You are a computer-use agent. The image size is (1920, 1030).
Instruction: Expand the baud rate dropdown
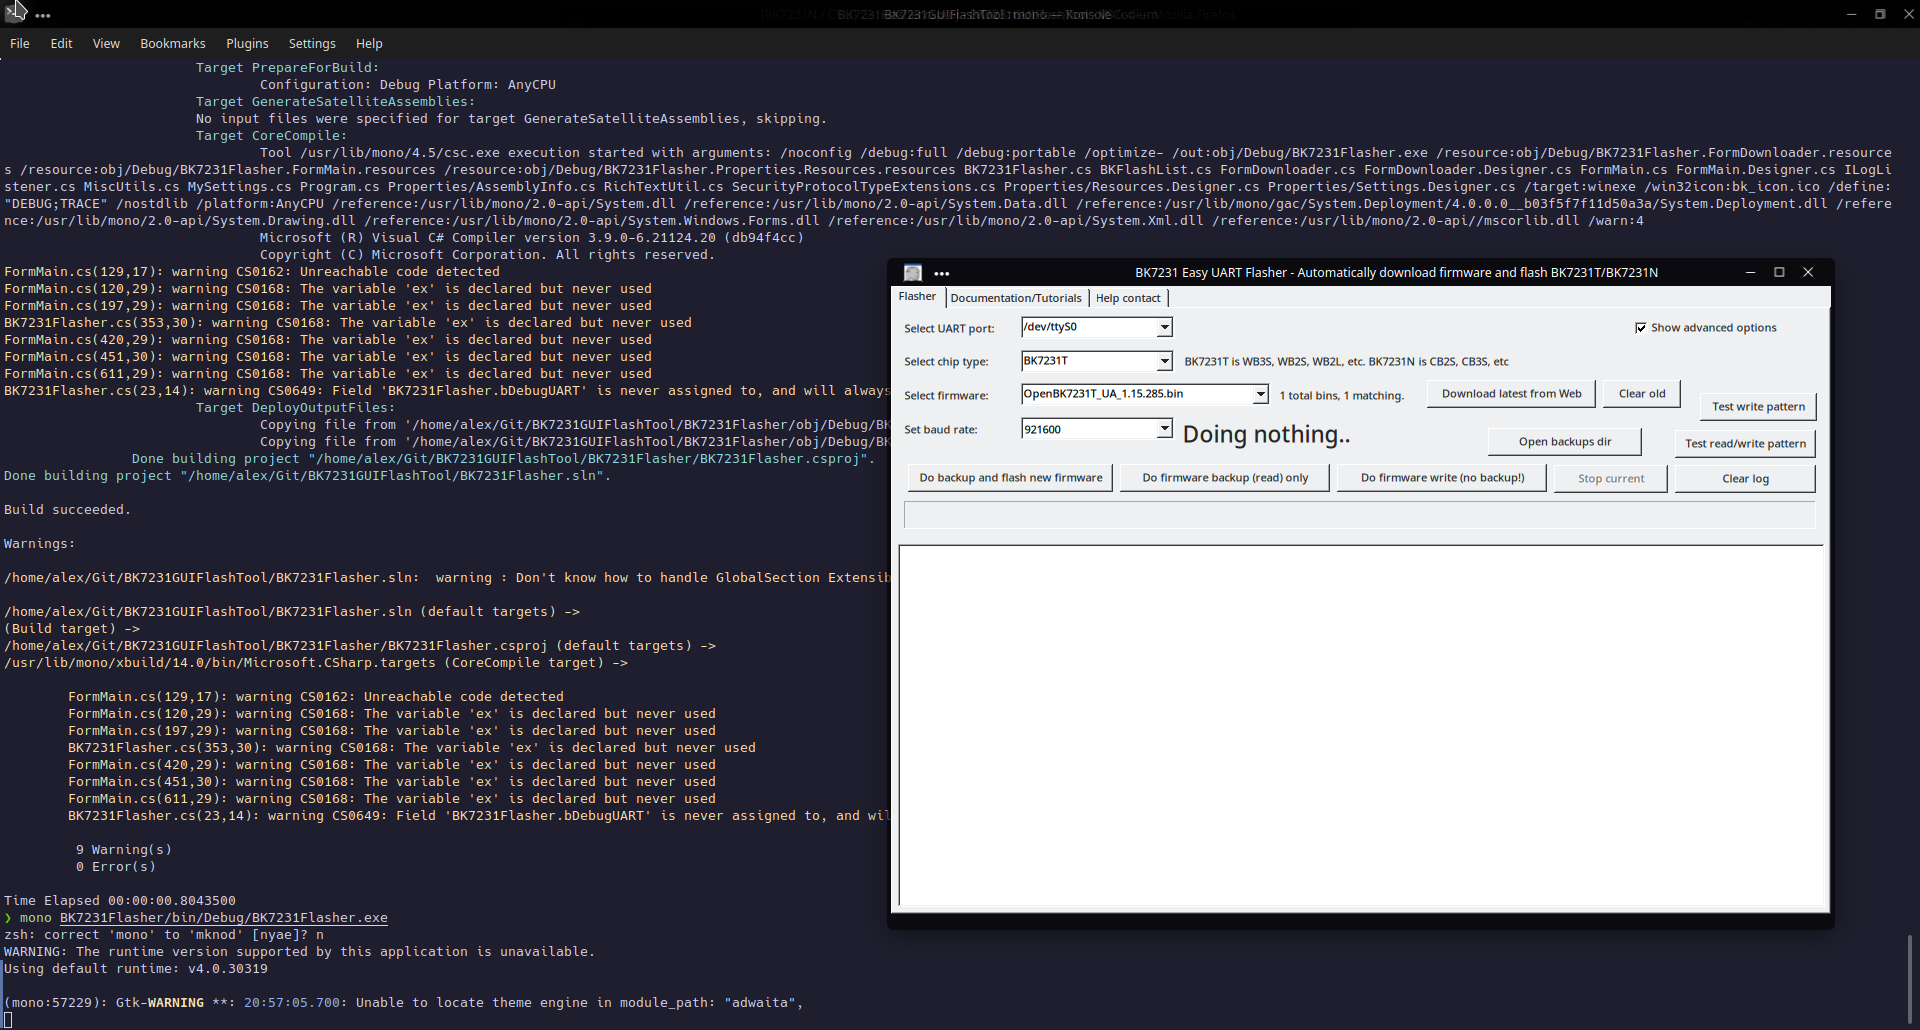[x=1164, y=429]
